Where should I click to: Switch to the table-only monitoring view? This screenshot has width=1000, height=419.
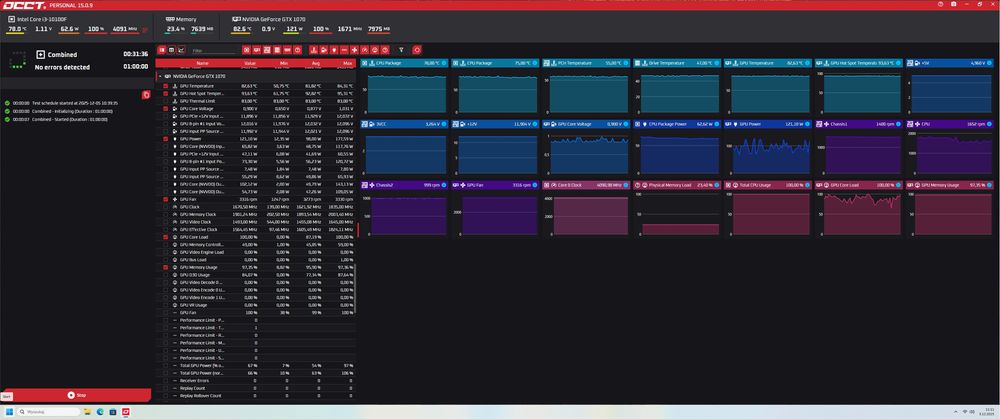tap(172, 50)
